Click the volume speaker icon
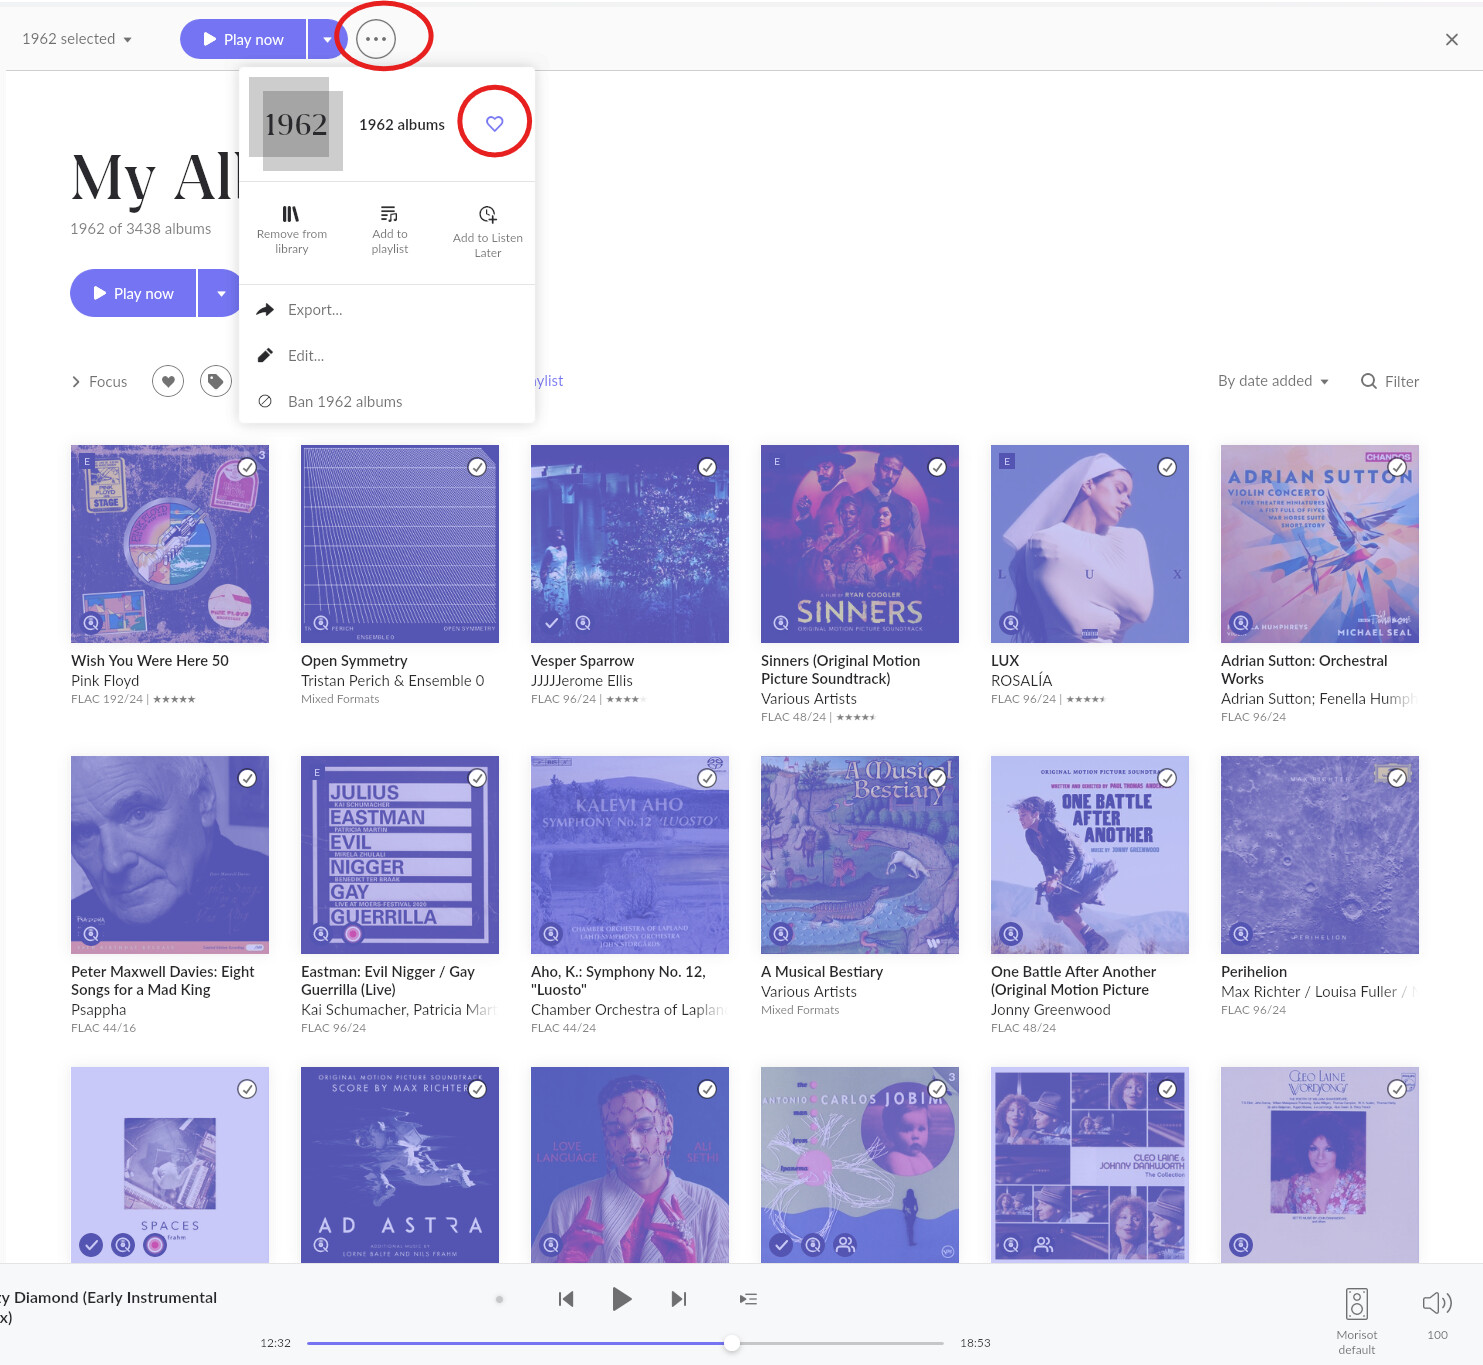This screenshot has width=1483, height=1365. pyautogui.click(x=1436, y=1302)
